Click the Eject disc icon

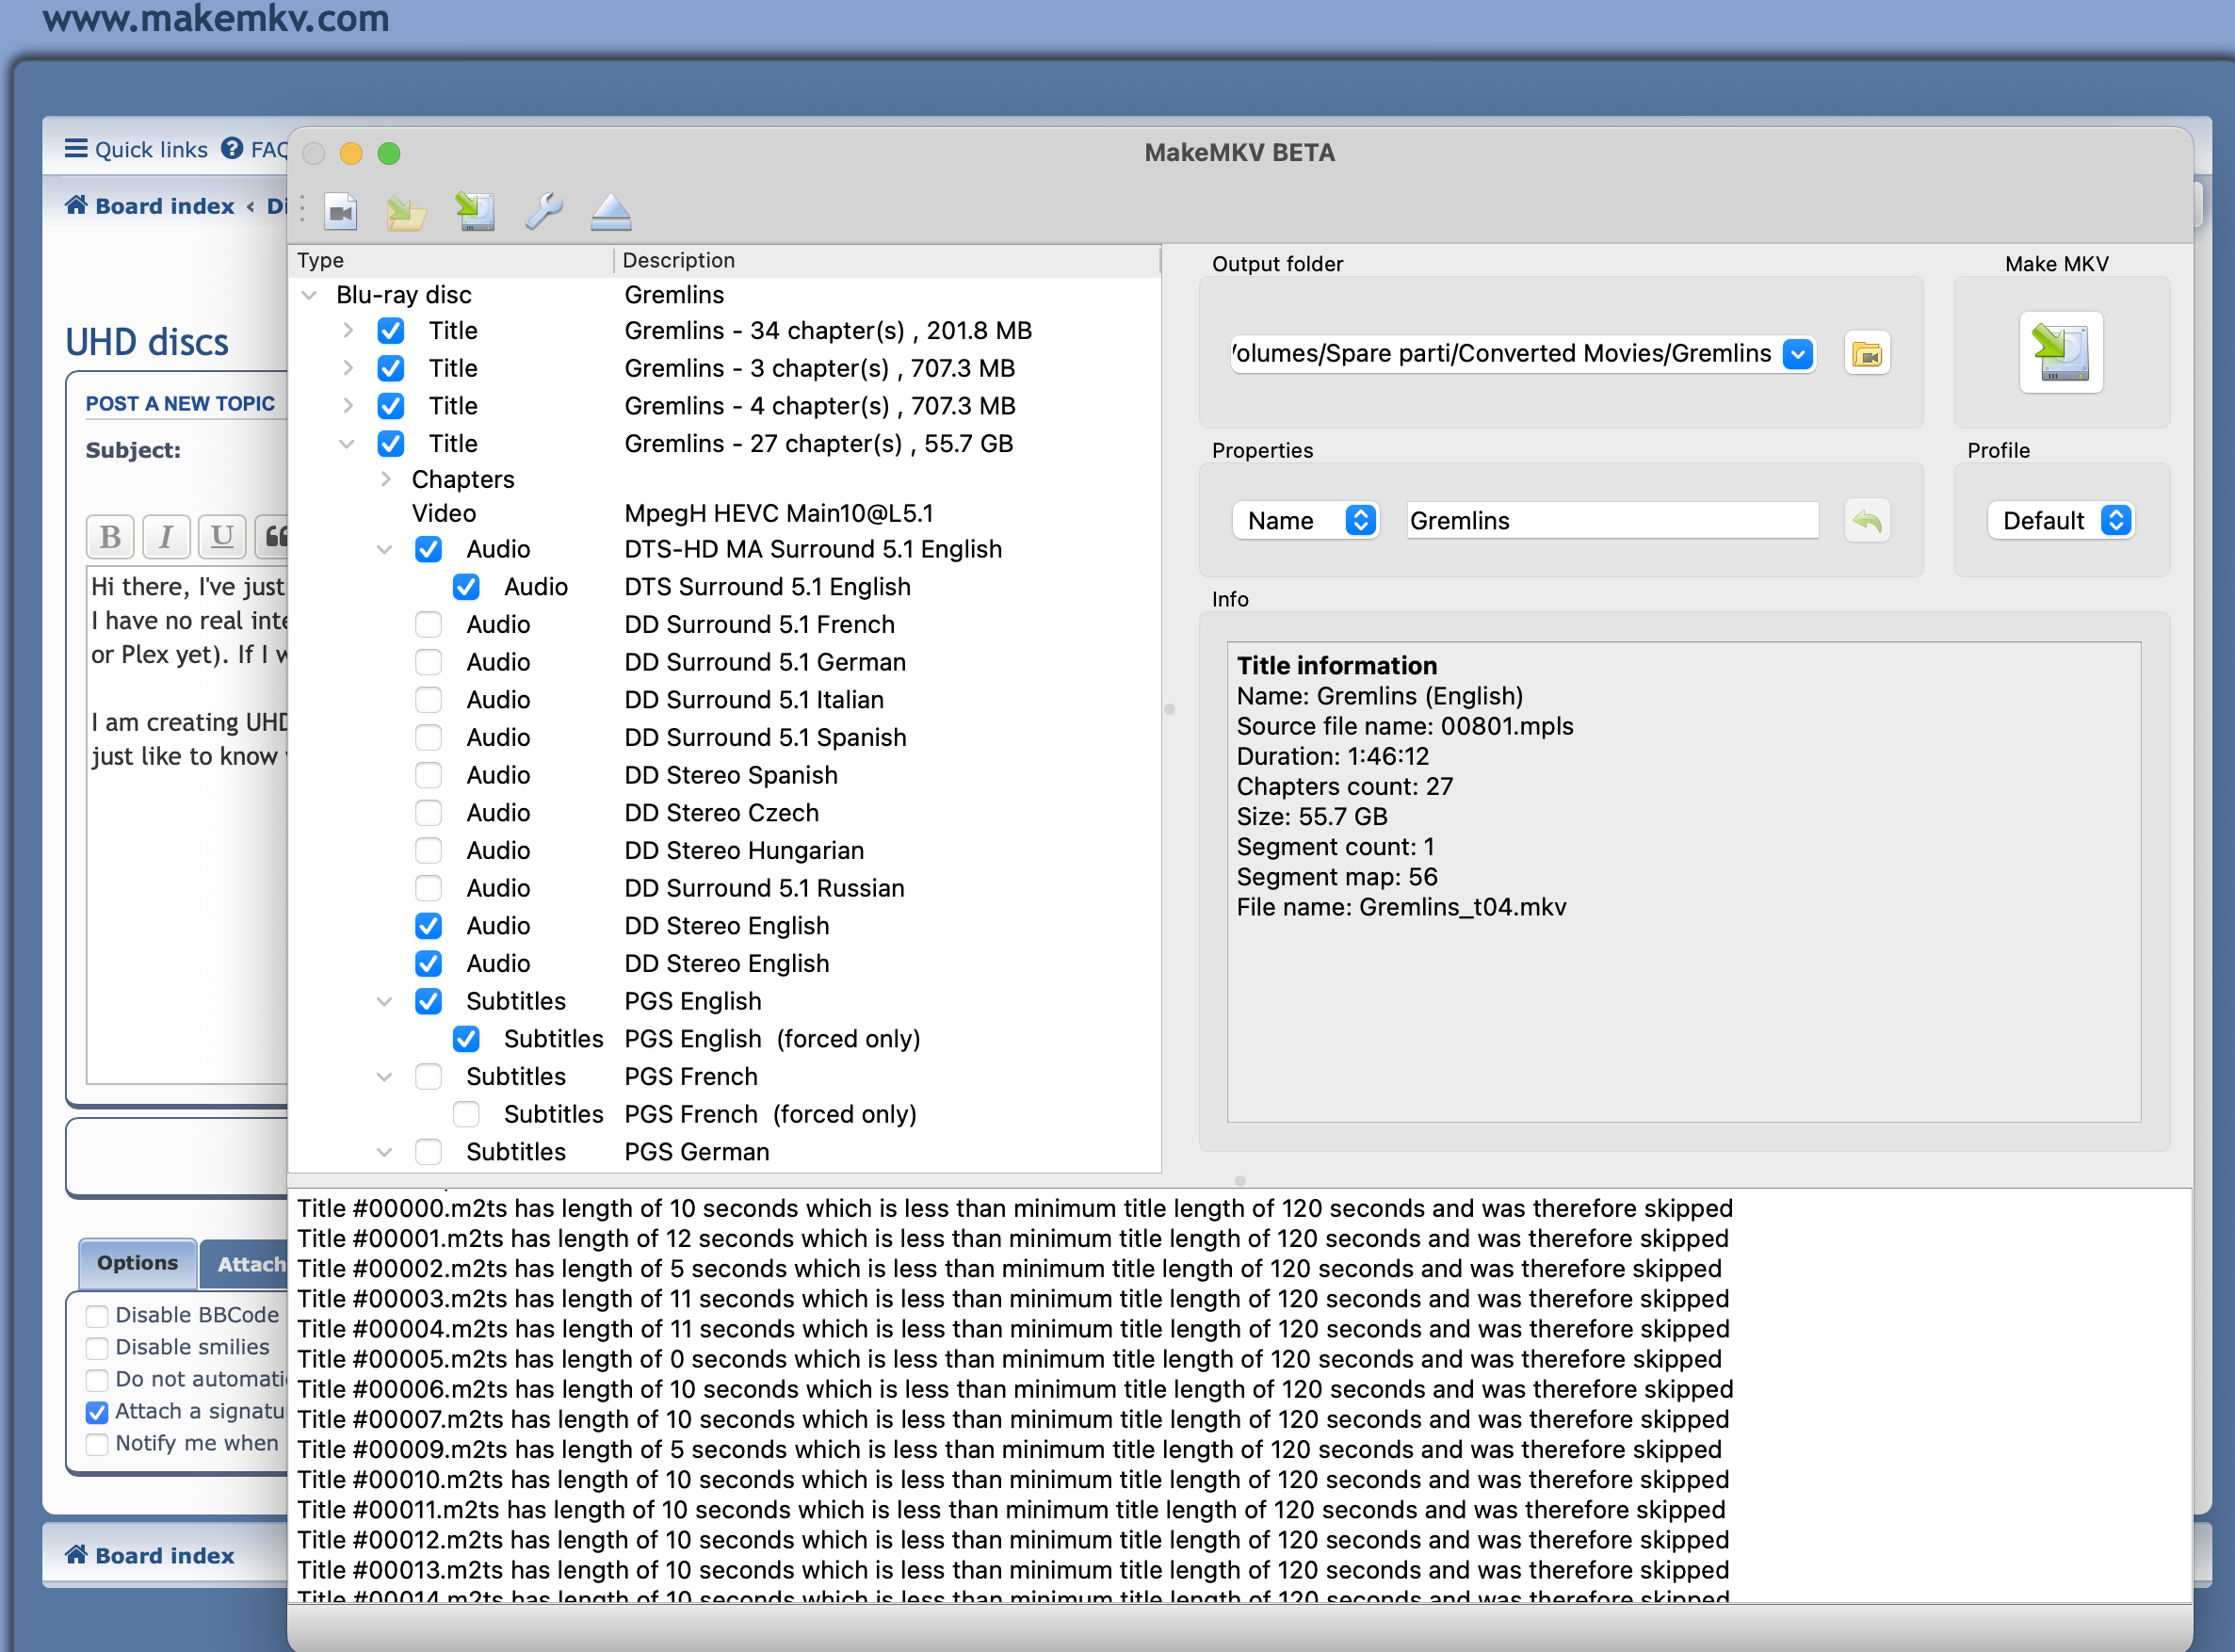point(611,211)
